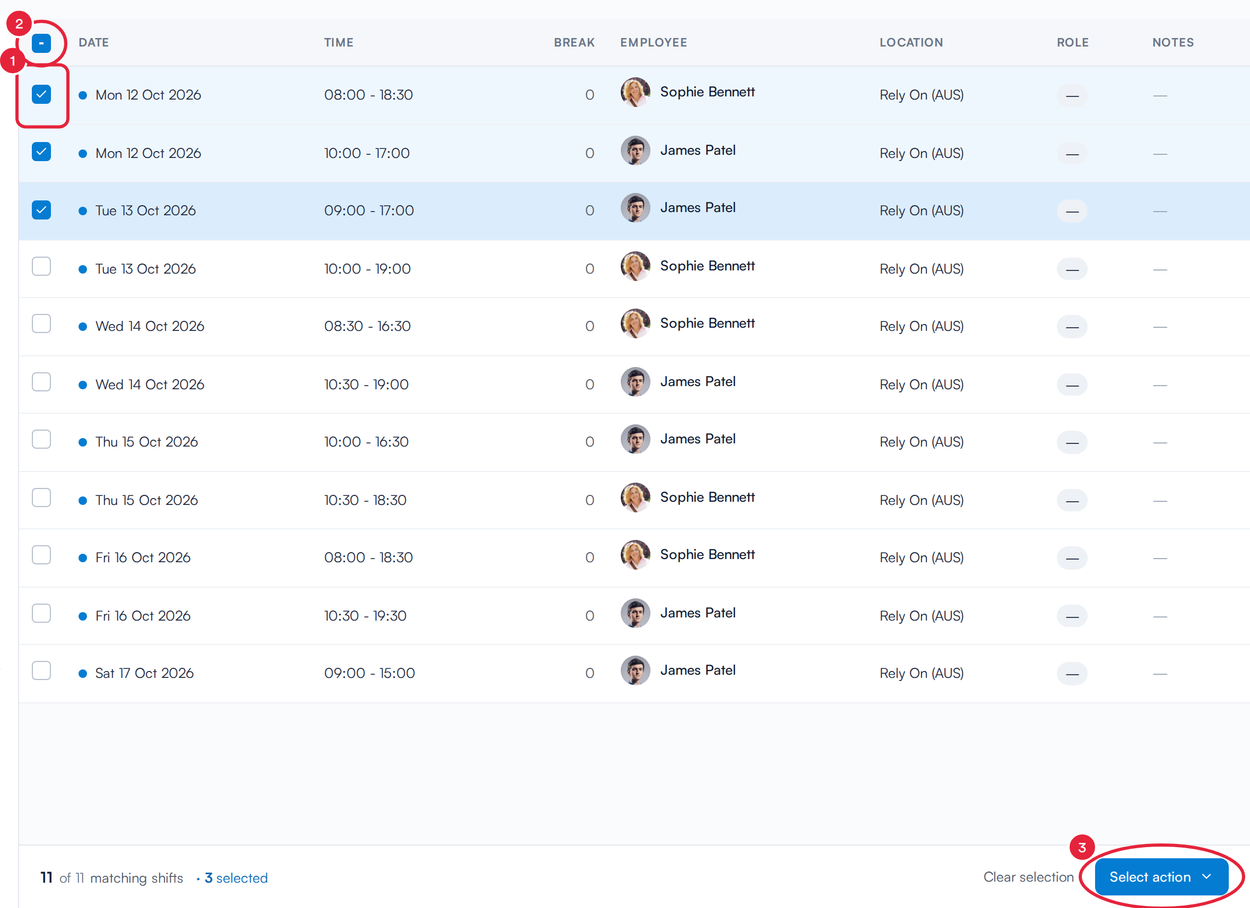Screen dimensions: 1250x908
Task: Uncheck James Patel Mon 12 Oct 10:00 shift
Action: coord(41,152)
